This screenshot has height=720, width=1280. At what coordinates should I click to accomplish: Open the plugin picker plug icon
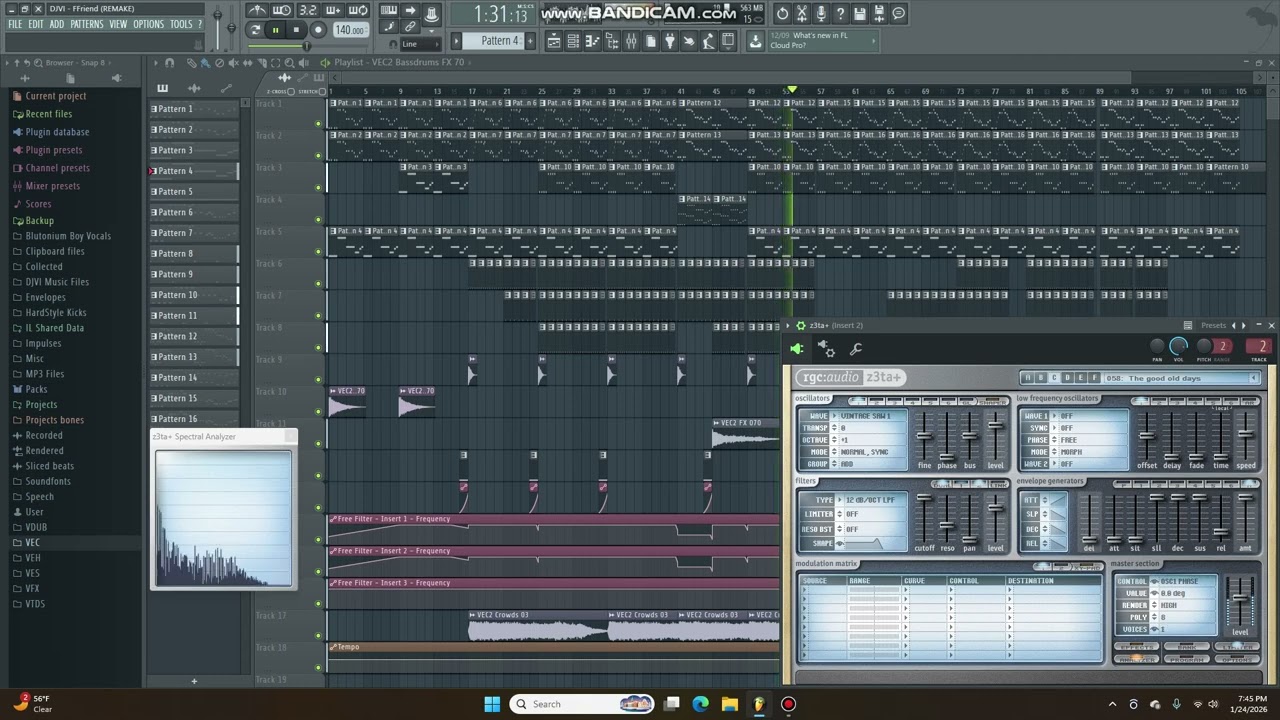[669, 41]
